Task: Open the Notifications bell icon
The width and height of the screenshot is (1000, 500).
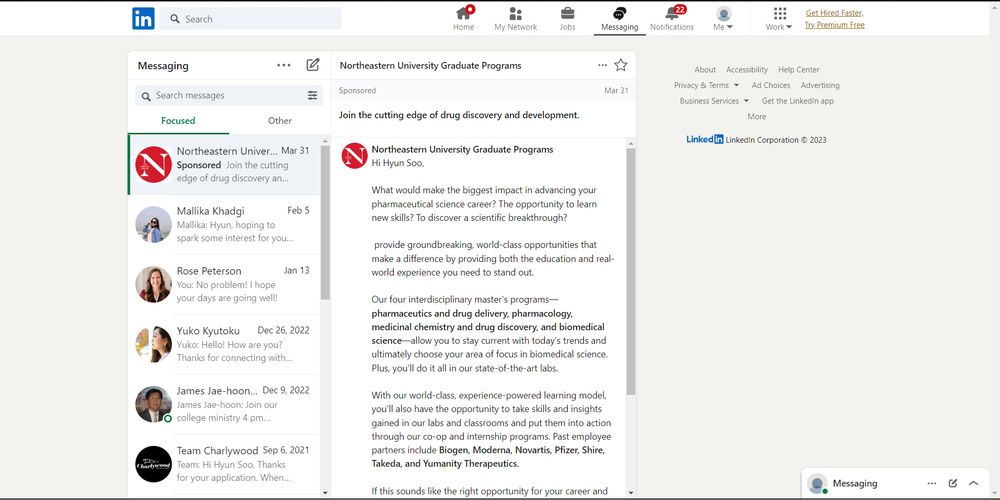Action: [672, 18]
